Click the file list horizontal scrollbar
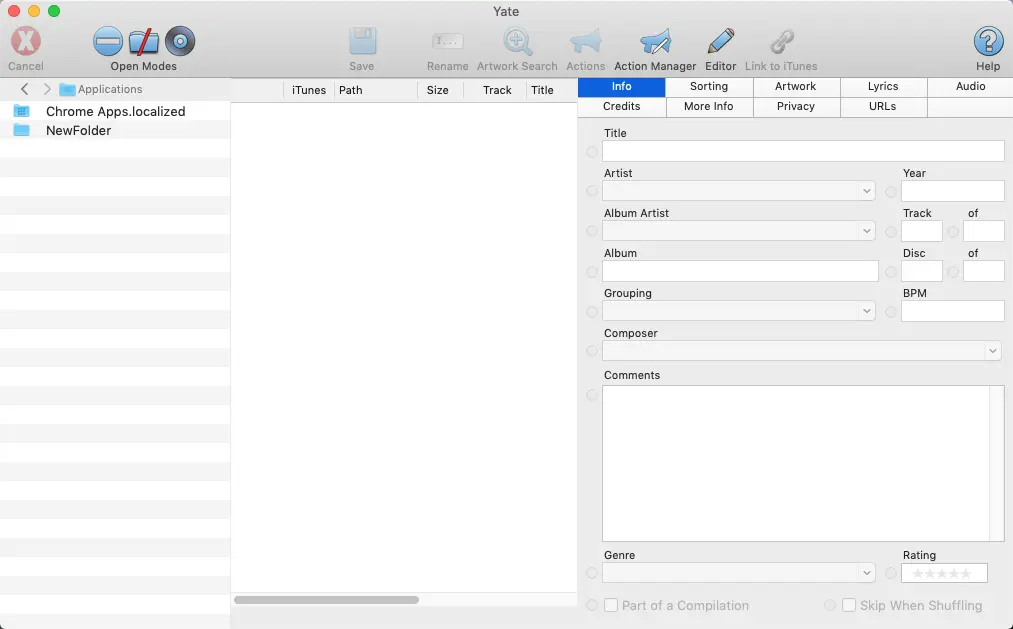This screenshot has width=1013, height=629. (326, 600)
